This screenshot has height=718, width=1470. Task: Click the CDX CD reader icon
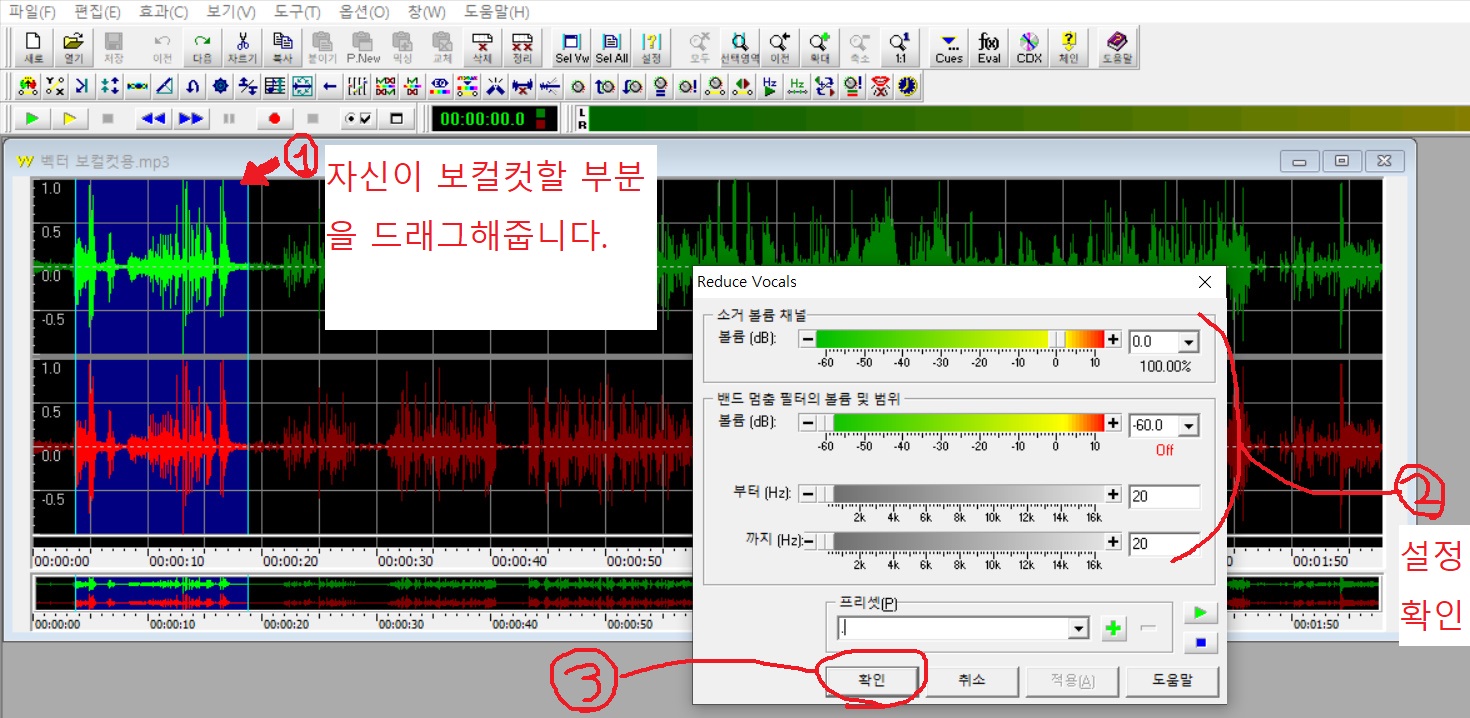coord(1029,46)
